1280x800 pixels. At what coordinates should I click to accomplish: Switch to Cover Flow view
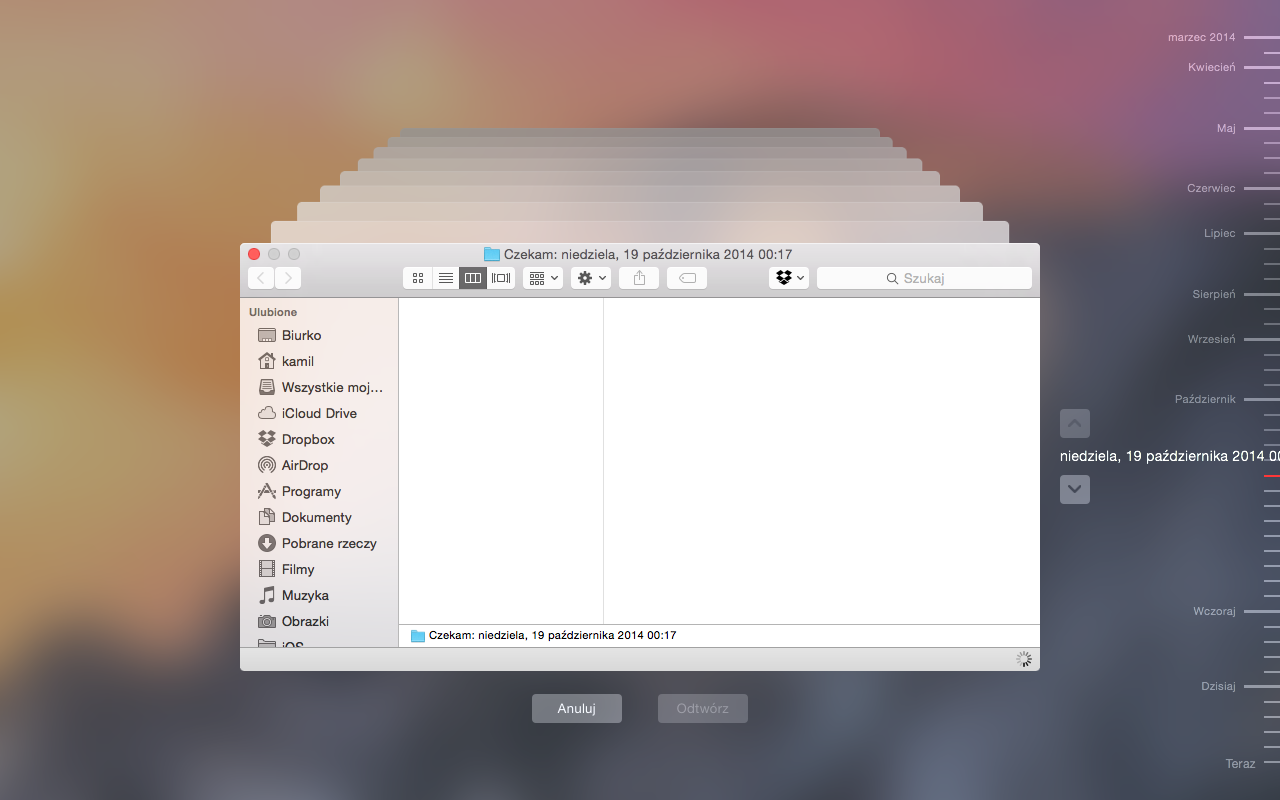click(501, 278)
